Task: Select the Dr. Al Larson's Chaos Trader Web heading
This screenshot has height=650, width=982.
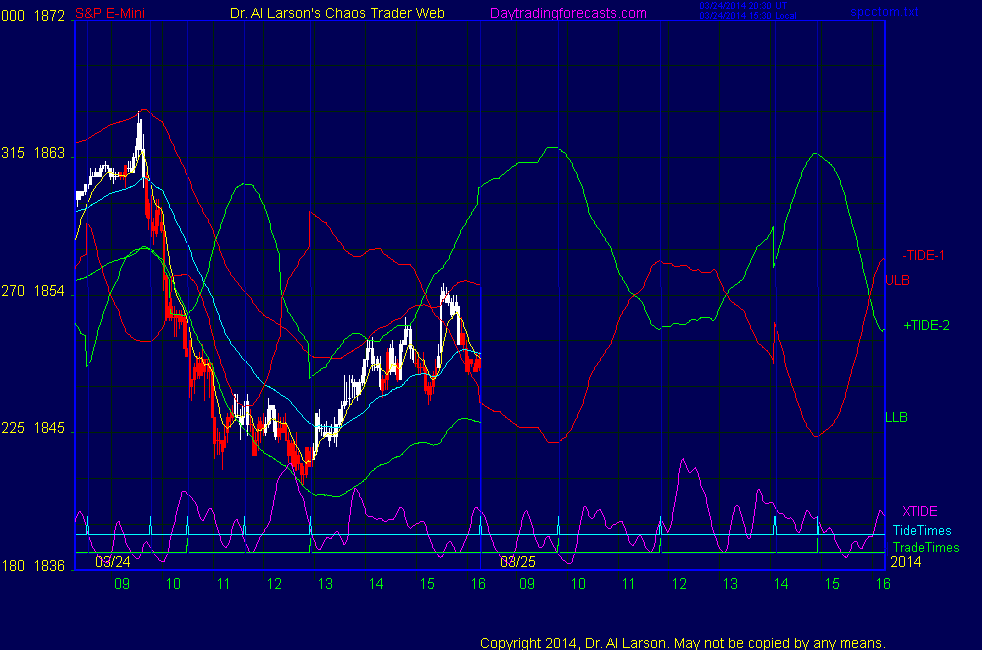Action: coord(337,13)
